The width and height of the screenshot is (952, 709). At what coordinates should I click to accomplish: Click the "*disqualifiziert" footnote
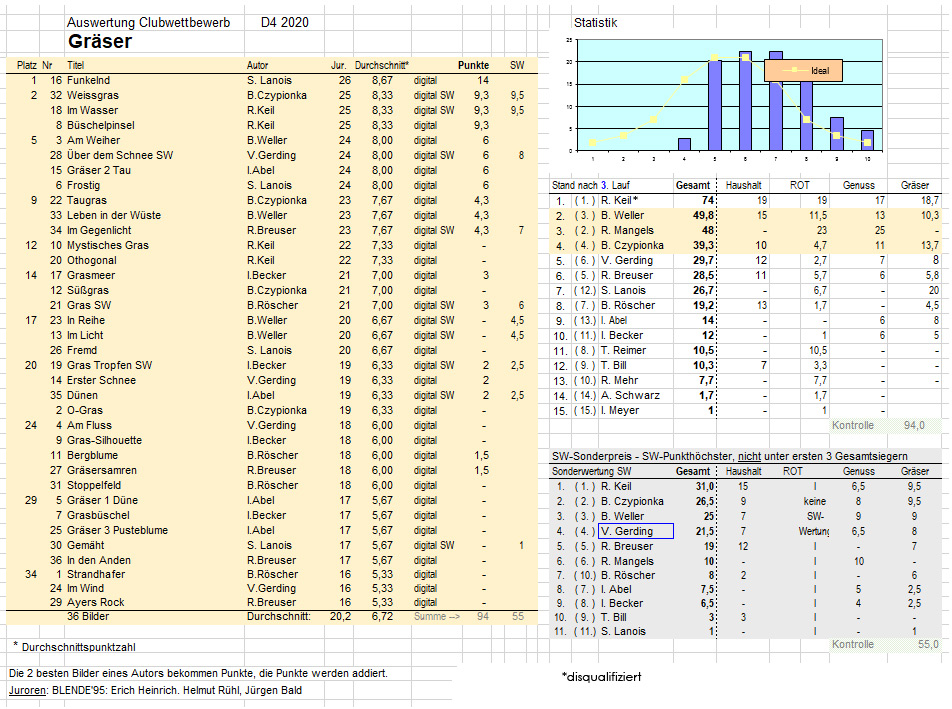(x=601, y=677)
